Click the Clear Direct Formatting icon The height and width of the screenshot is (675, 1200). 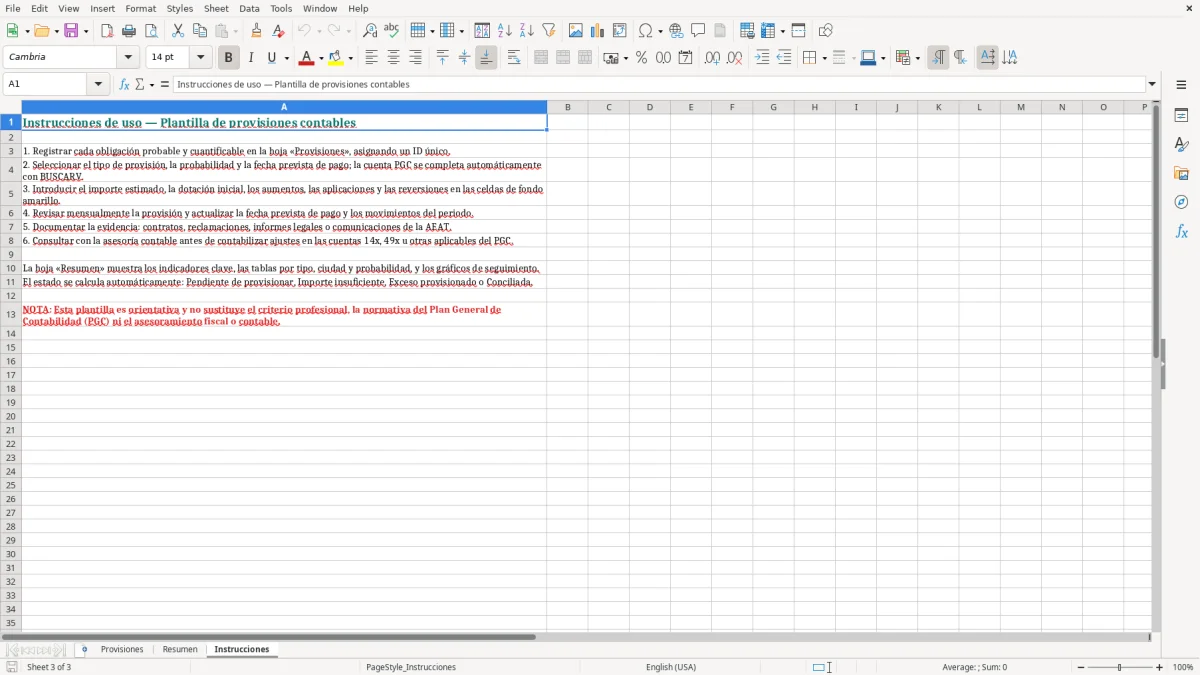278,31
